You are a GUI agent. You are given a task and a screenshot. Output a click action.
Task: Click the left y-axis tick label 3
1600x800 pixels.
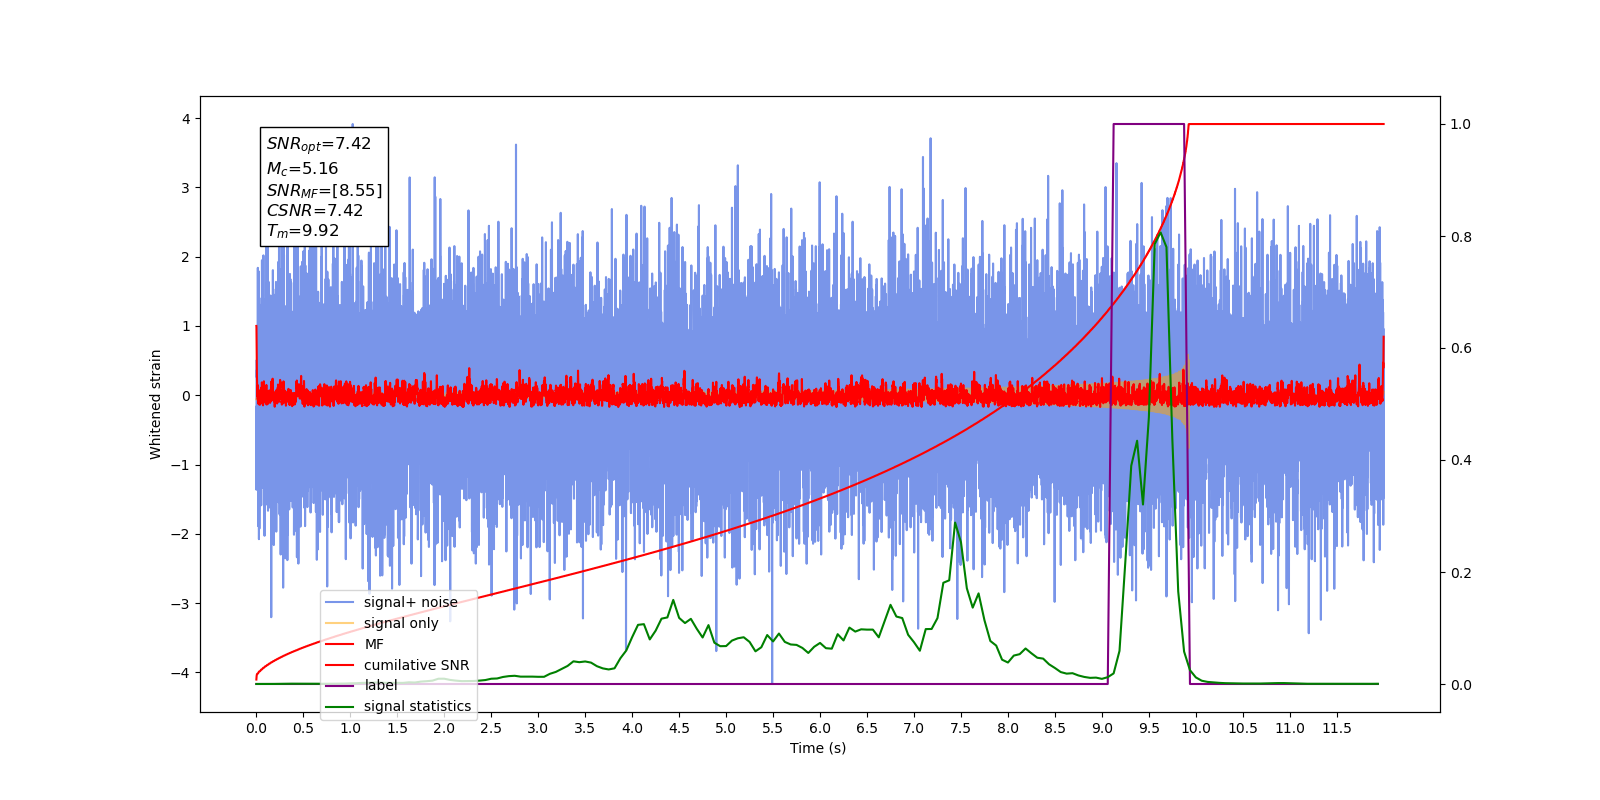click(x=186, y=188)
